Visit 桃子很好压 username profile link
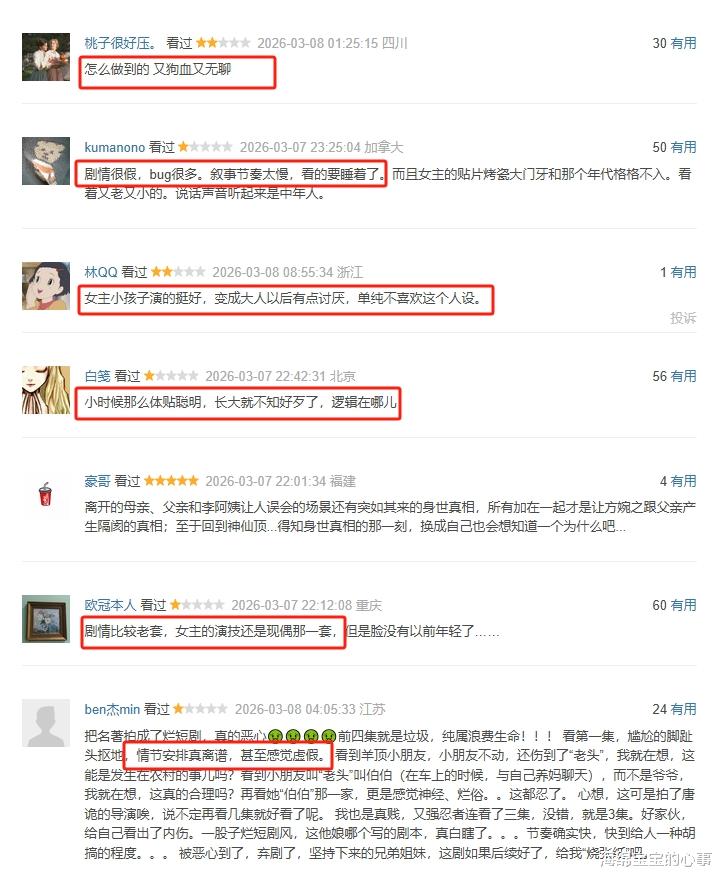 [120, 43]
